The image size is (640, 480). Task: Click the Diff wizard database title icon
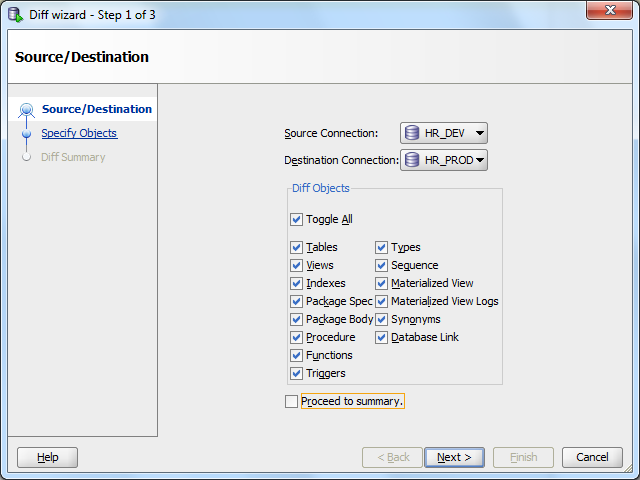click(x=16, y=15)
